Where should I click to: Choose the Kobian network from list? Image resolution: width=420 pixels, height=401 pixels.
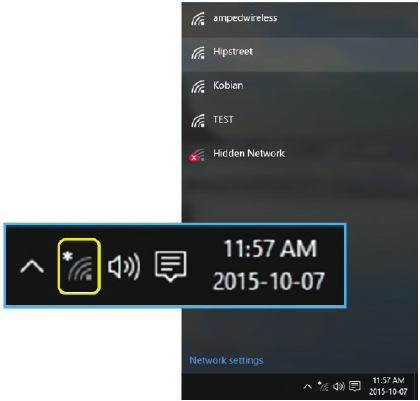[x=300, y=86]
